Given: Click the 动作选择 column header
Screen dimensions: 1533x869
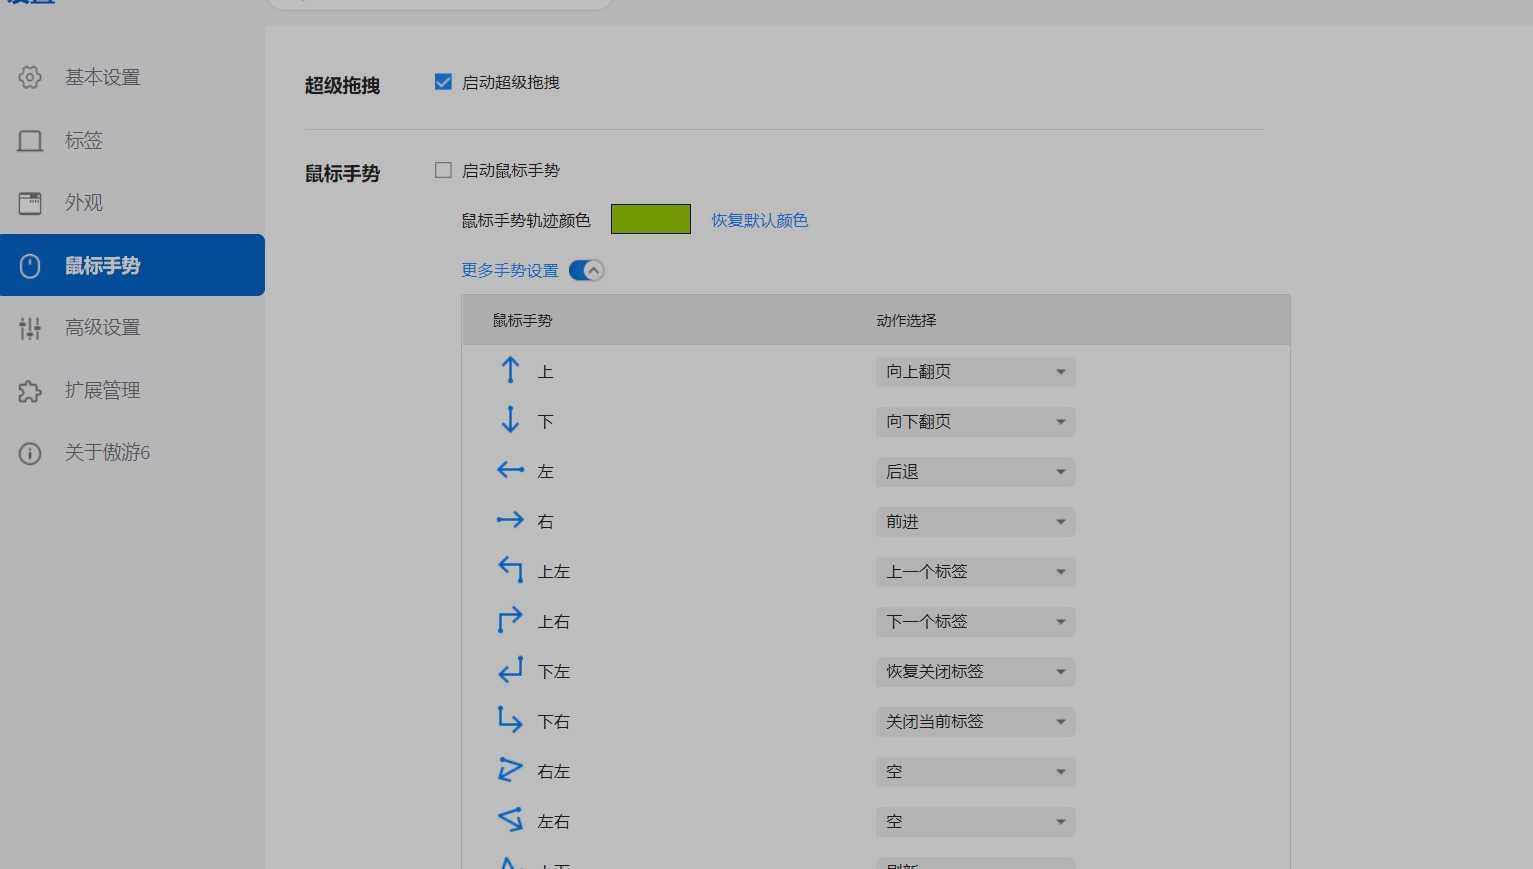Looking at the screenshot, I should pos(906,320).
